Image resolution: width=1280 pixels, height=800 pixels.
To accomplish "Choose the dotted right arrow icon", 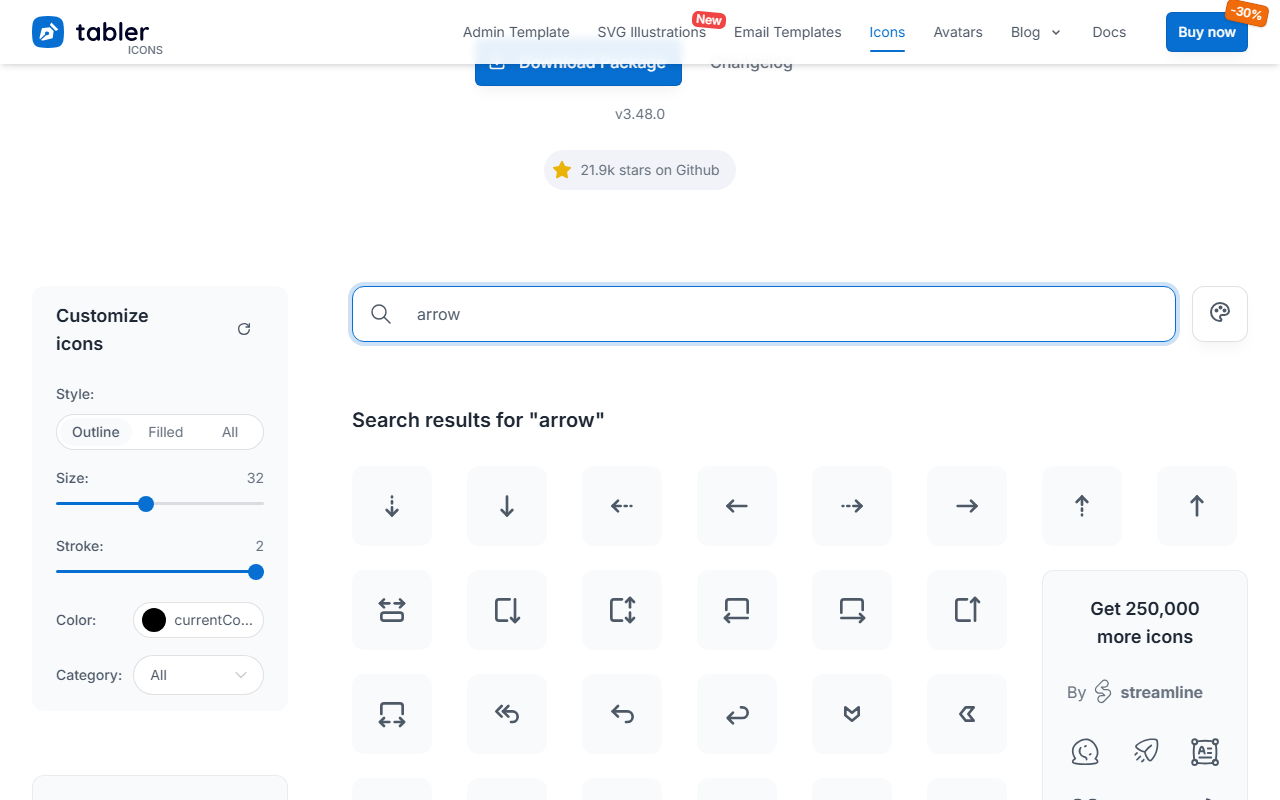I will pyautogui.click(x=852, y=506).
